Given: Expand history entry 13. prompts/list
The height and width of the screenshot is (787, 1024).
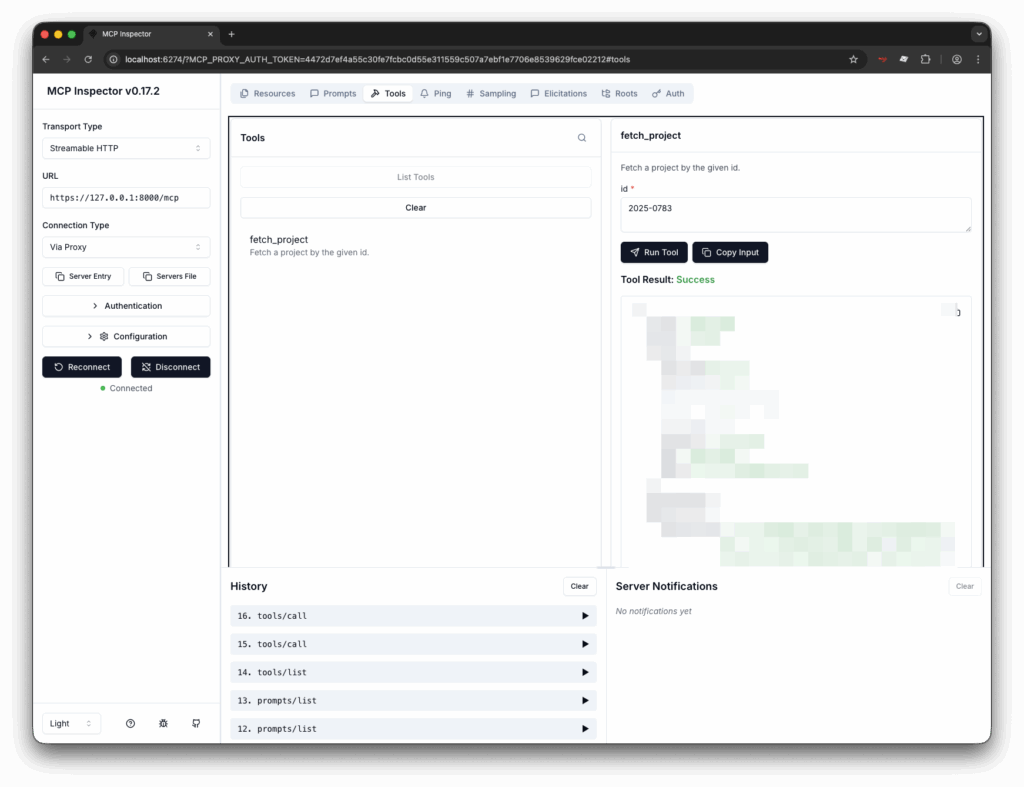Looking at the screenshot, I should click(x=413, y=701).
